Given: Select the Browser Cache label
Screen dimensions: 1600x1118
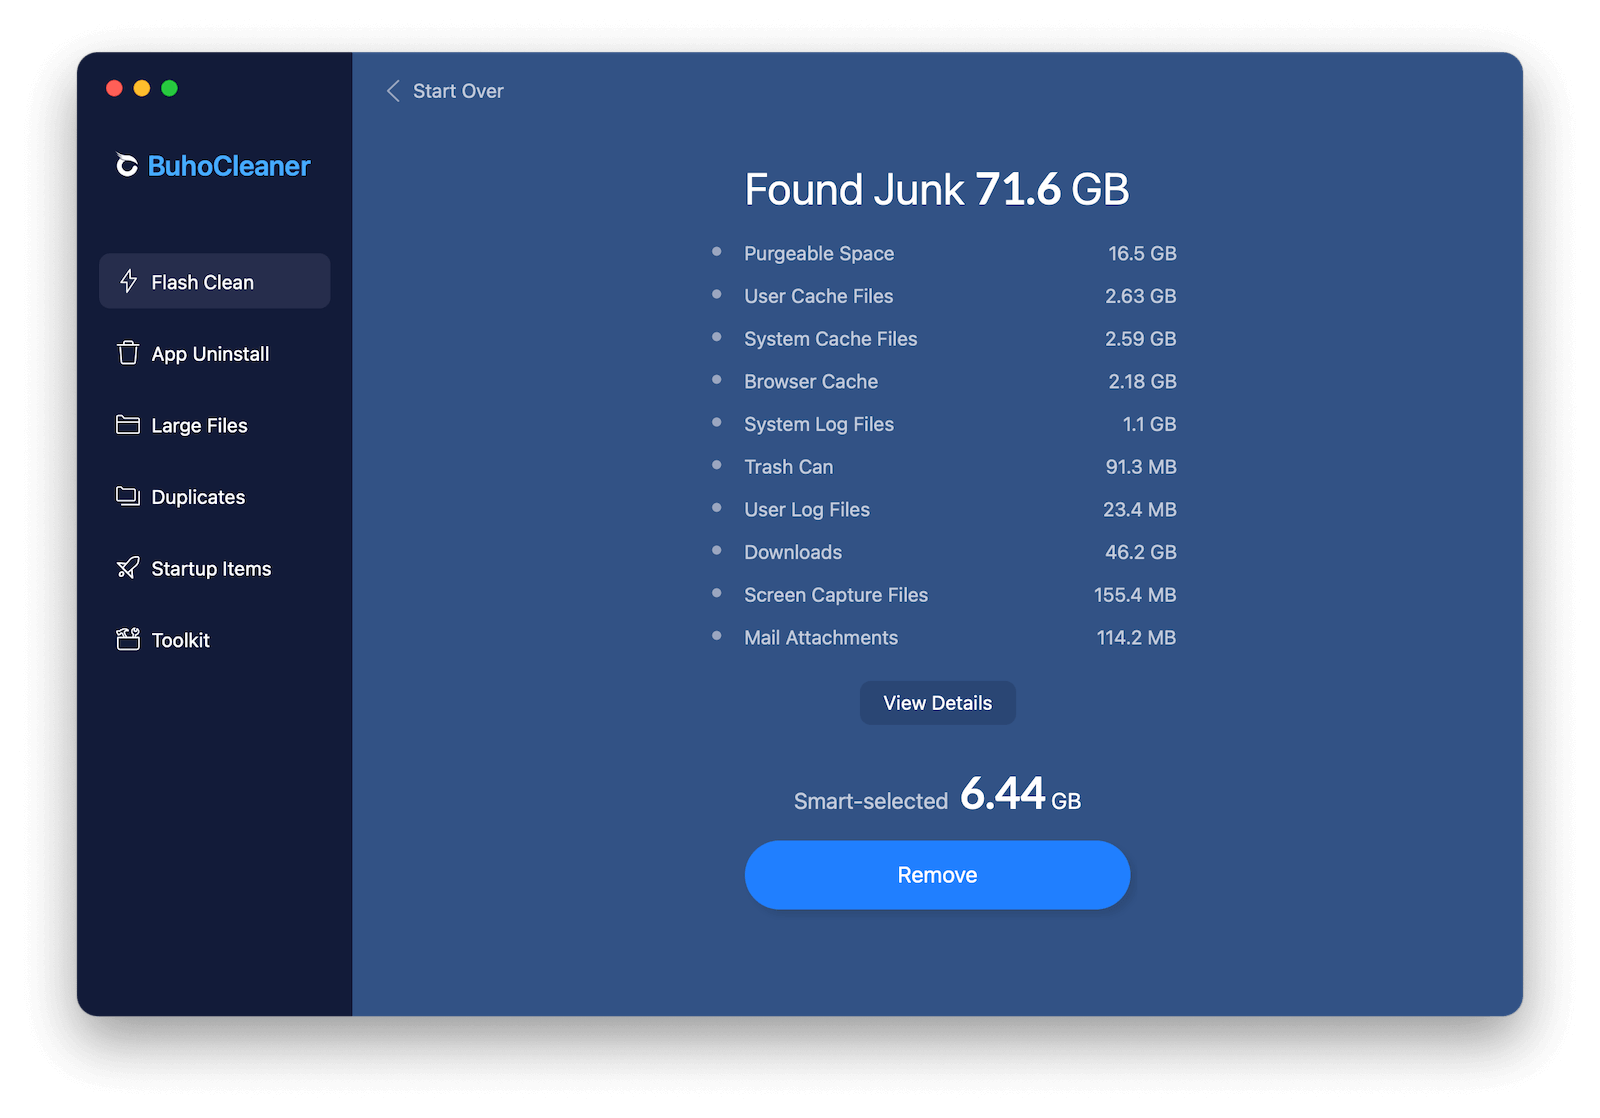Looking at the screenshot, I should [x=811, y=381].
